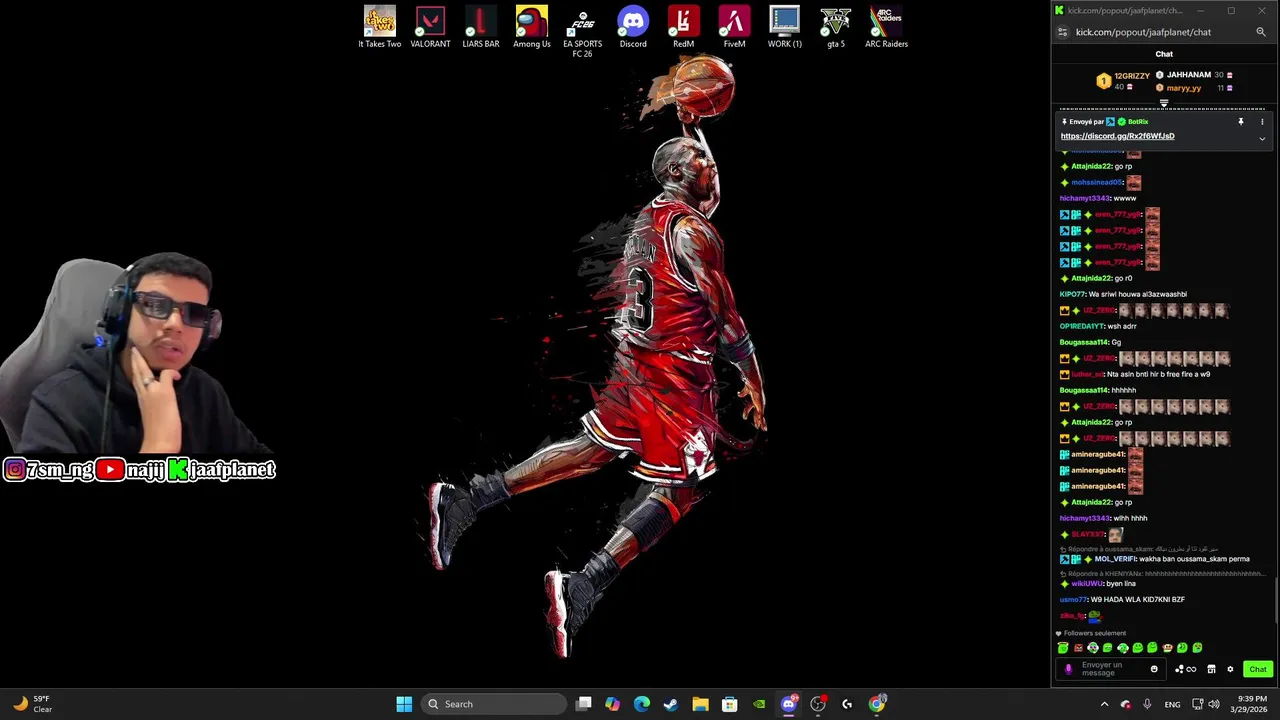Screen dimensions: 1280x720
Task: Open the discord.gg pinned message link
Action: tap(1117, 136)
